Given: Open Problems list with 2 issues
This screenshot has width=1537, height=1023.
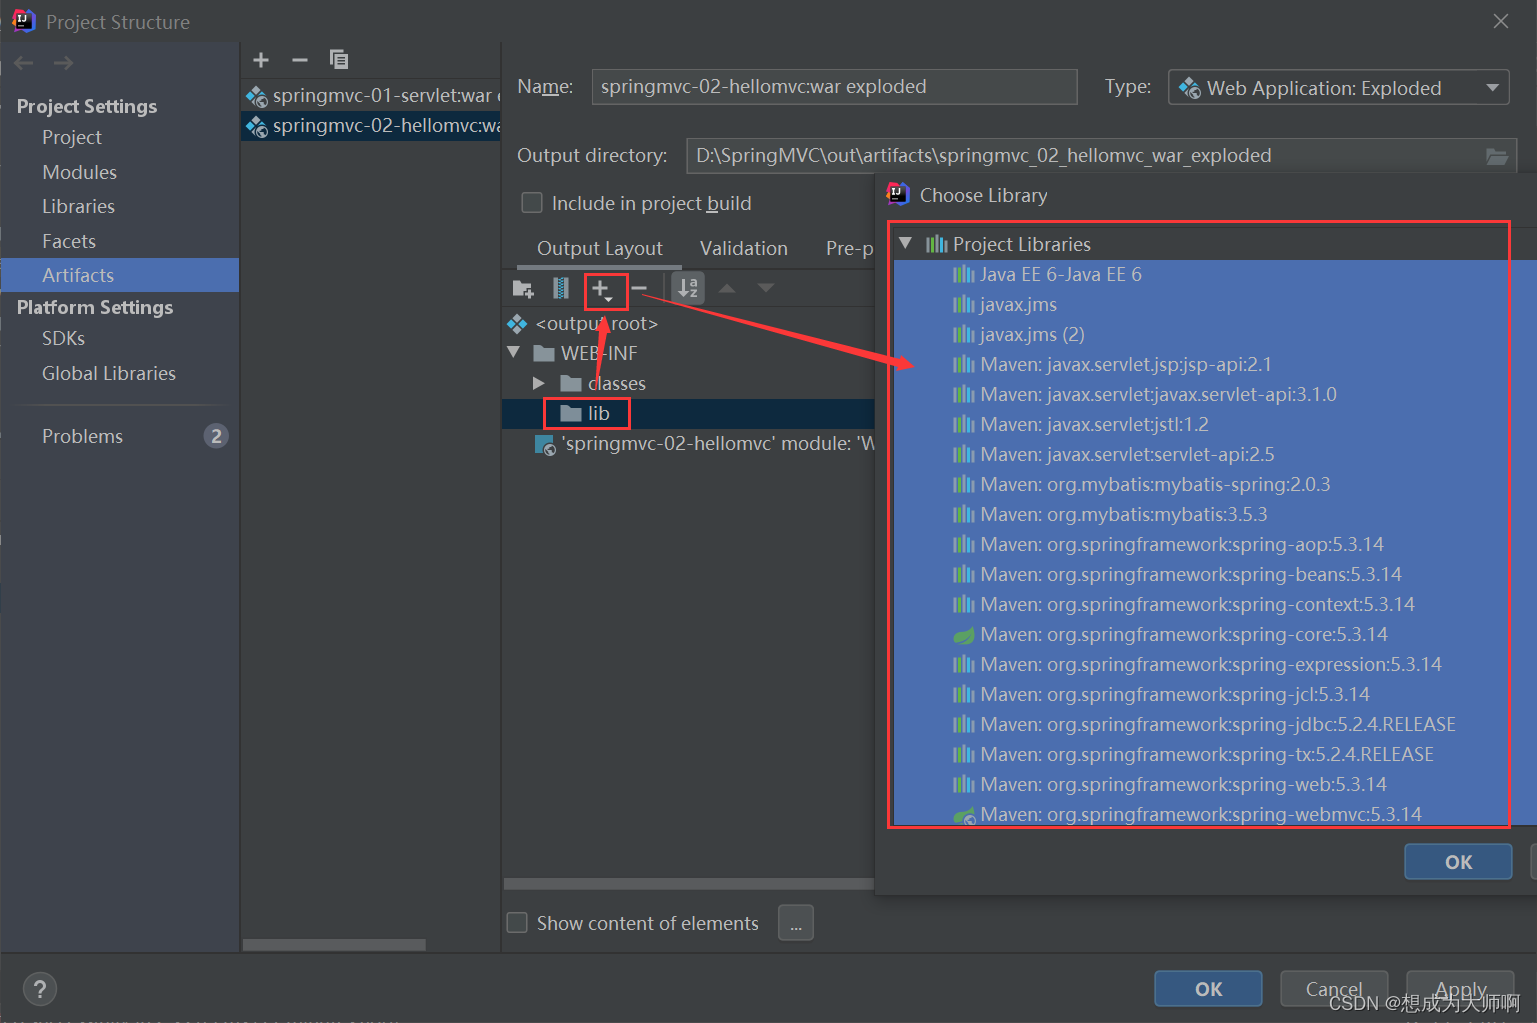Looking at the screenshot, I should [120, 436].
